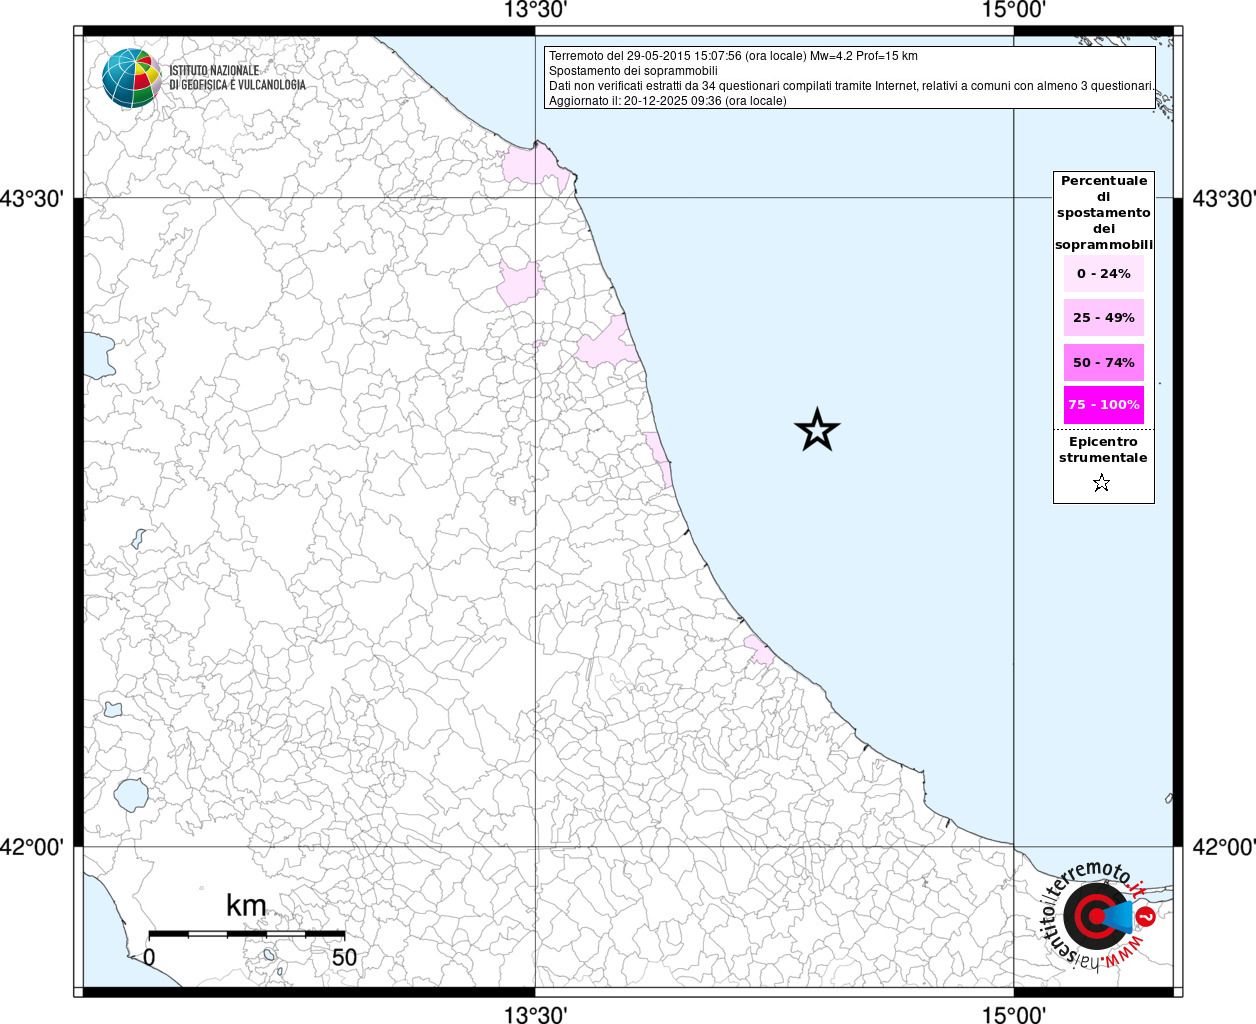
Task: Click the bottom 13°30' longitude label
Action: 535,1014
